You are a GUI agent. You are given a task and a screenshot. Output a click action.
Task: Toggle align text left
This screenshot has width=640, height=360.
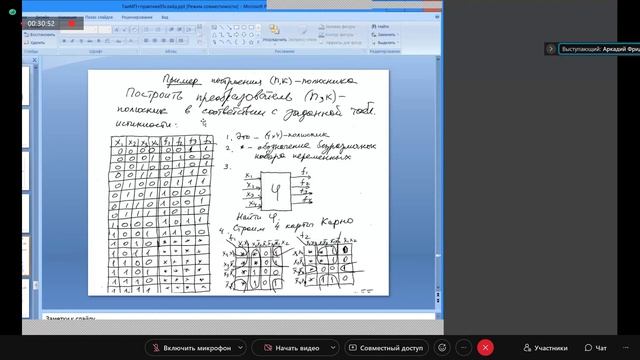(146, 41)
